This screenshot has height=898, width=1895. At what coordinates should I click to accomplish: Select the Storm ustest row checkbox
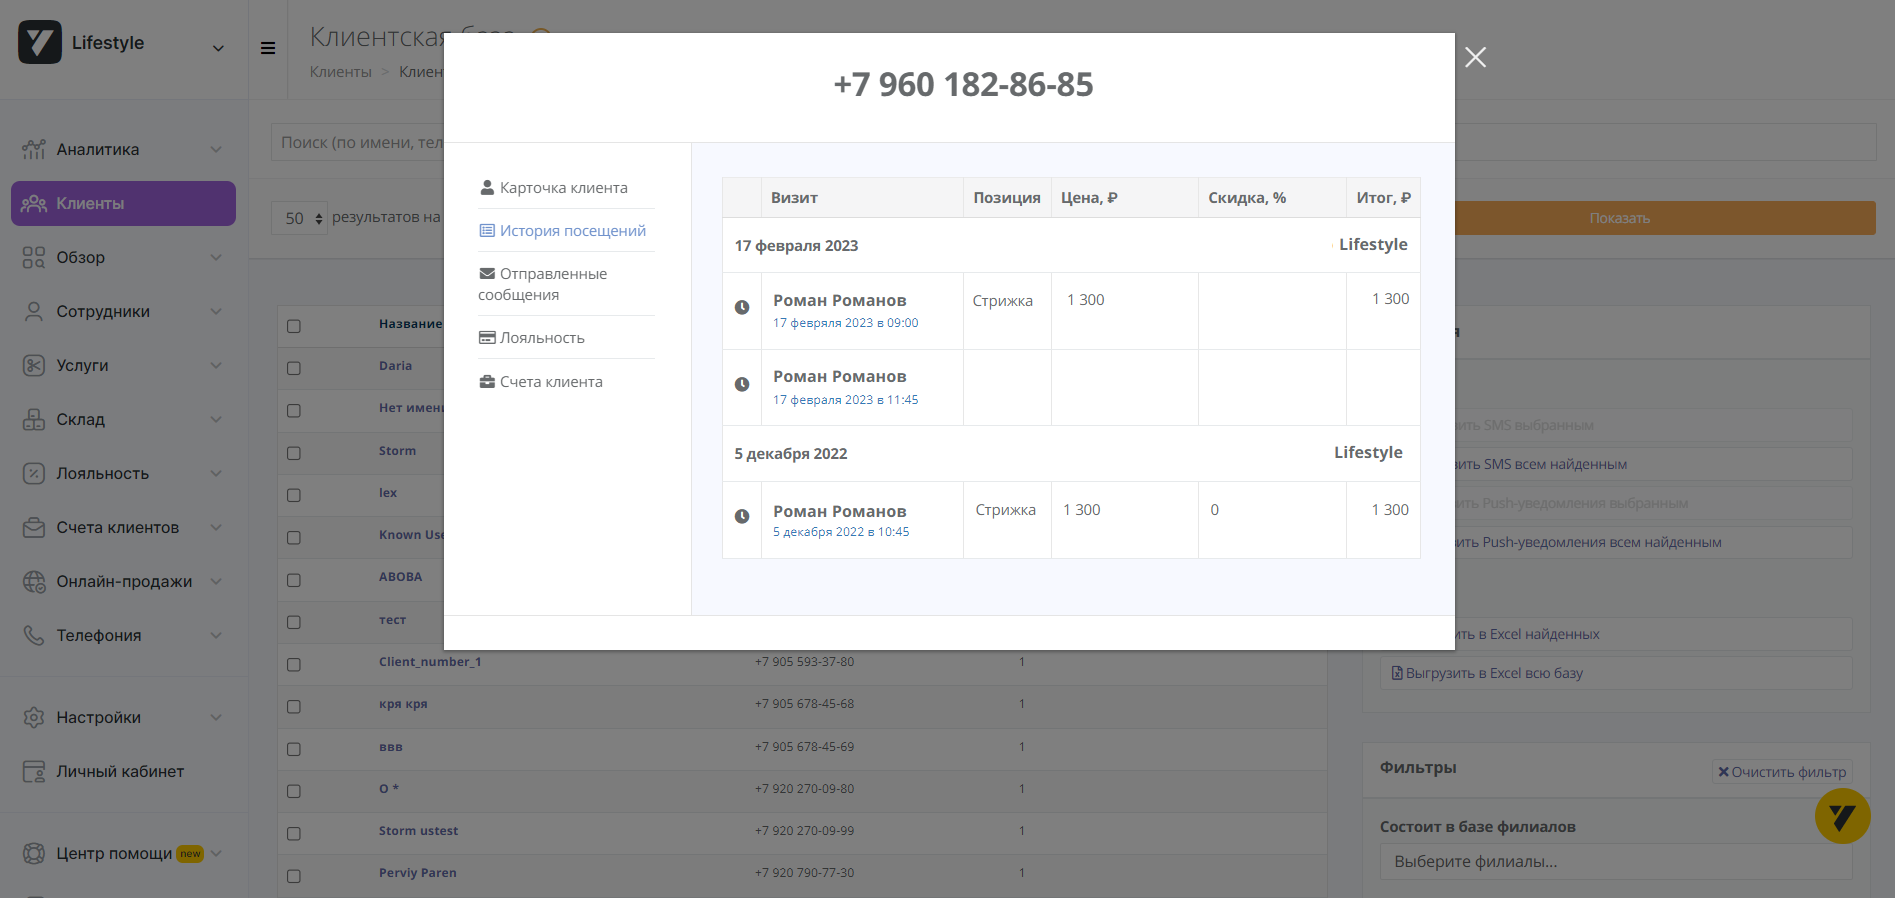click(294, 833)
